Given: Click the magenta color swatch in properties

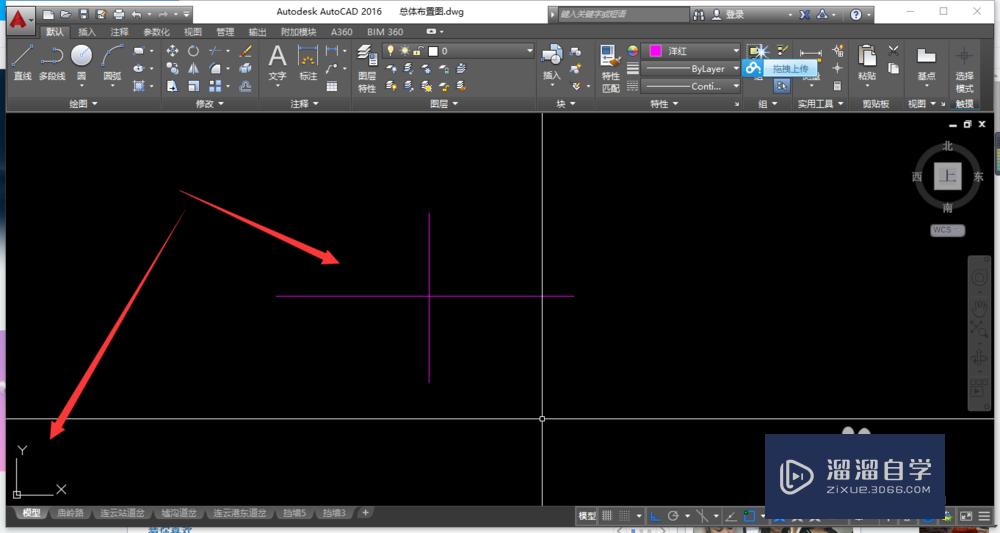Looking at the screenshot, I should tap(655, 50).
